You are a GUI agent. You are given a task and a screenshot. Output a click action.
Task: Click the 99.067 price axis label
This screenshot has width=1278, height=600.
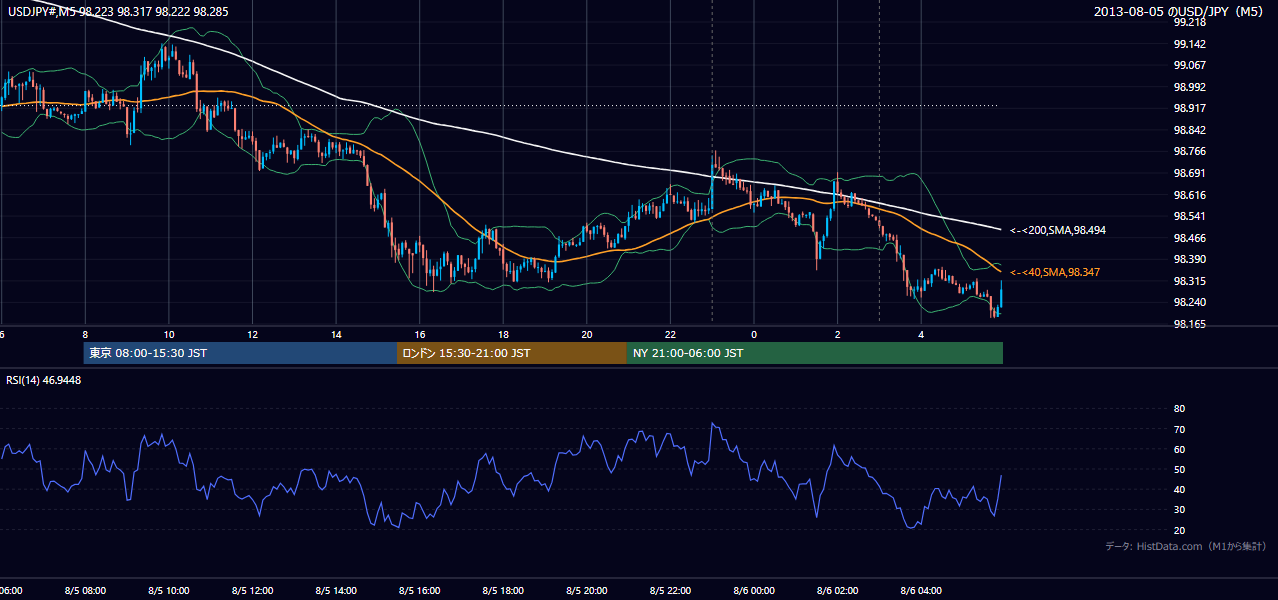(1189, 65)
